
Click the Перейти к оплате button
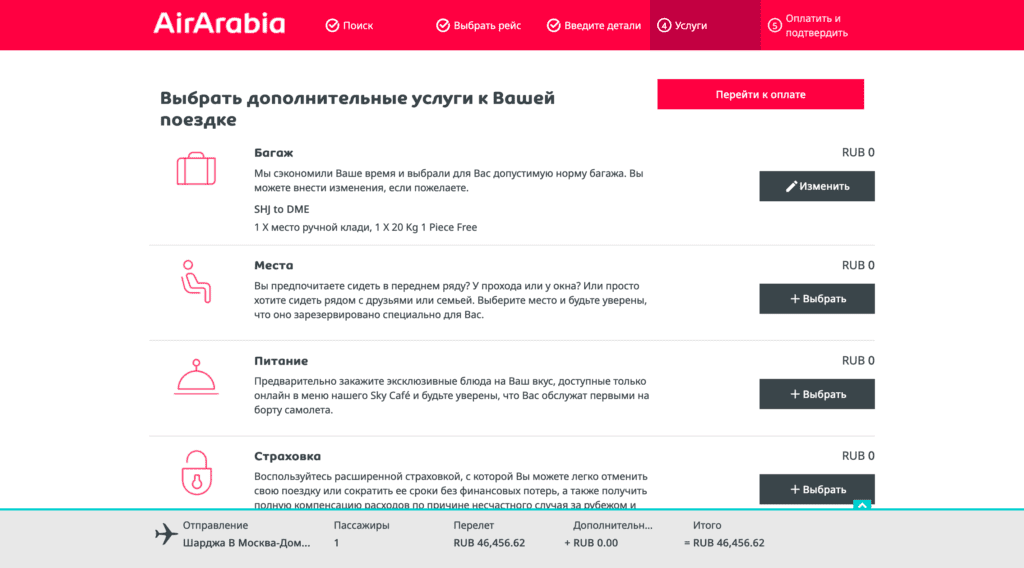(x=760, y=94)
